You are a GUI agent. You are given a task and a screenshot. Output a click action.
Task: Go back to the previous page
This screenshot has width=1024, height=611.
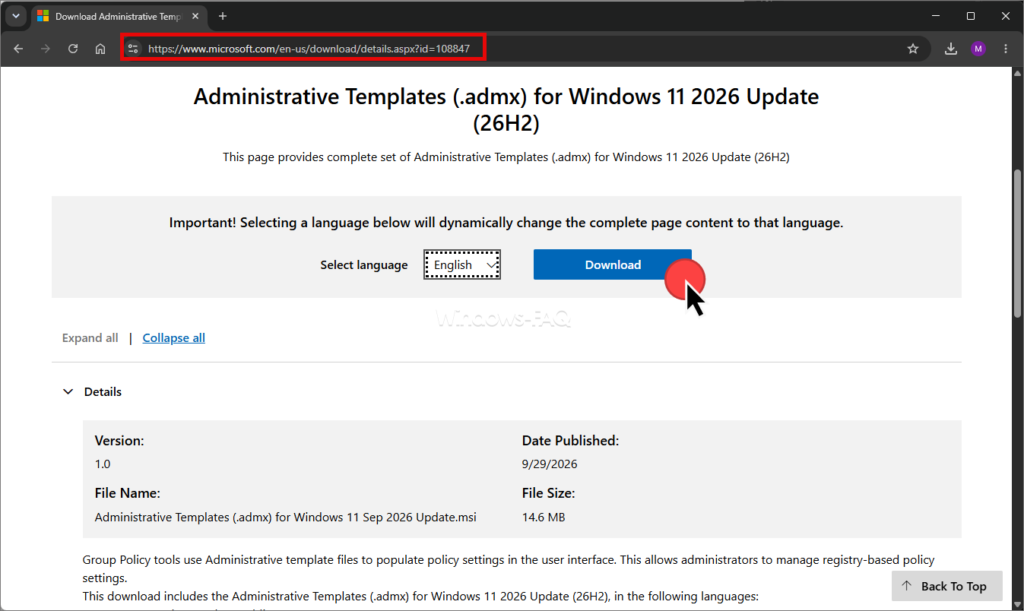18,49
